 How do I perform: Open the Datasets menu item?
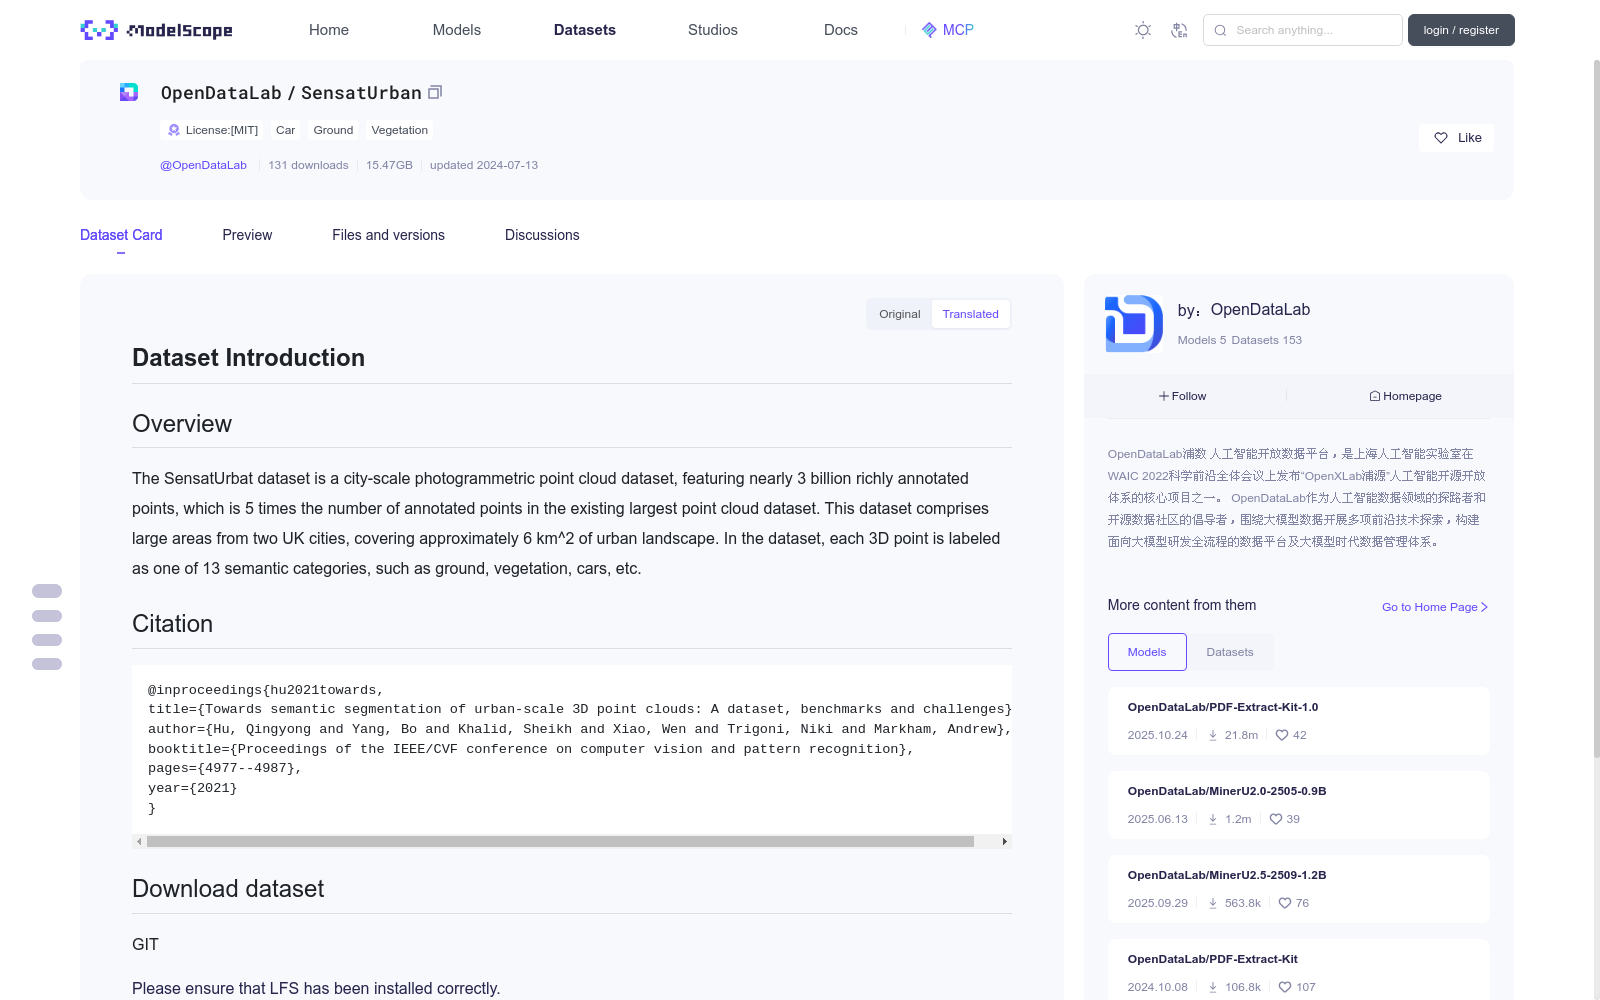click(x=585, y=30)
